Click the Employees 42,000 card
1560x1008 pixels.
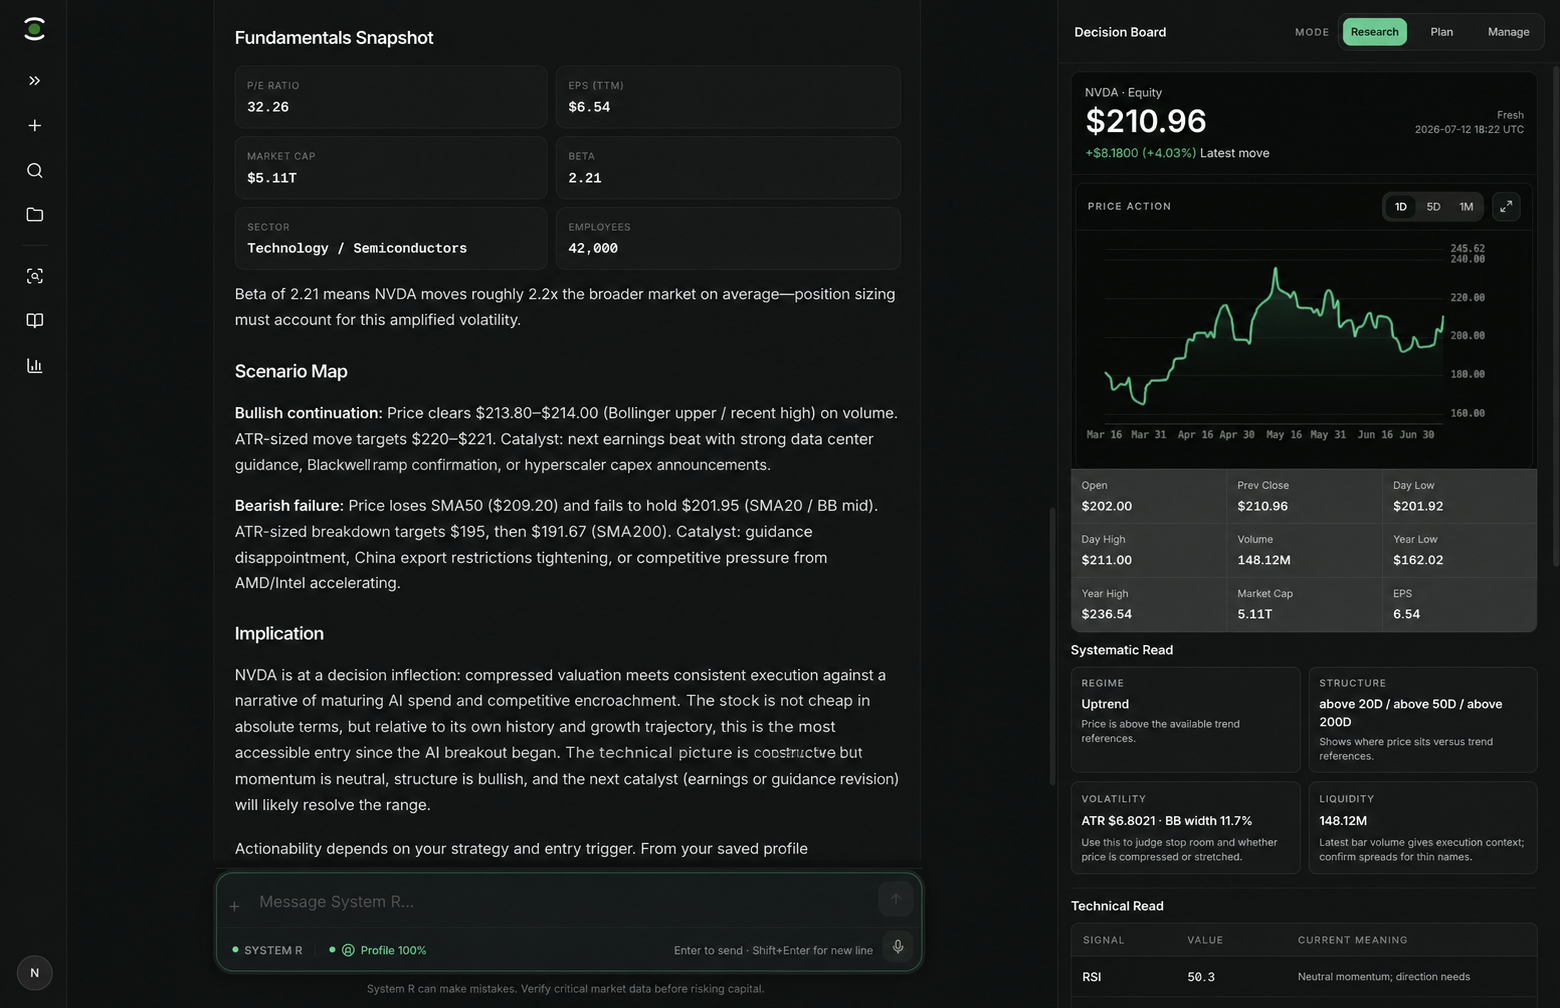(728, 239)
